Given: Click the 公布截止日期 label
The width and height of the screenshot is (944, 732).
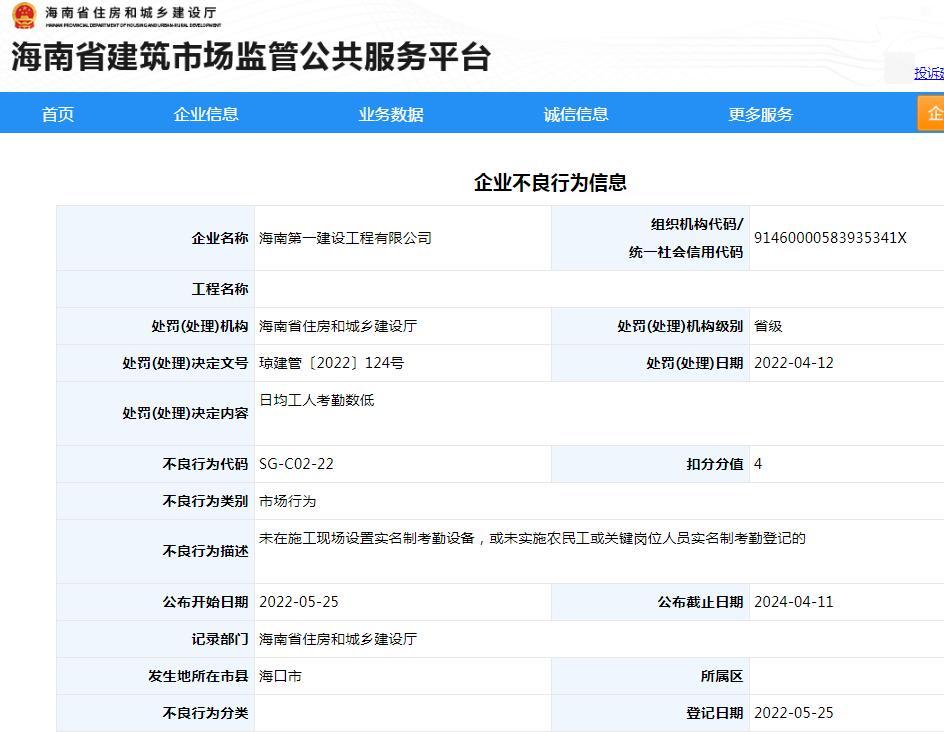Looking at the screenshot, I should coord(700,602).
